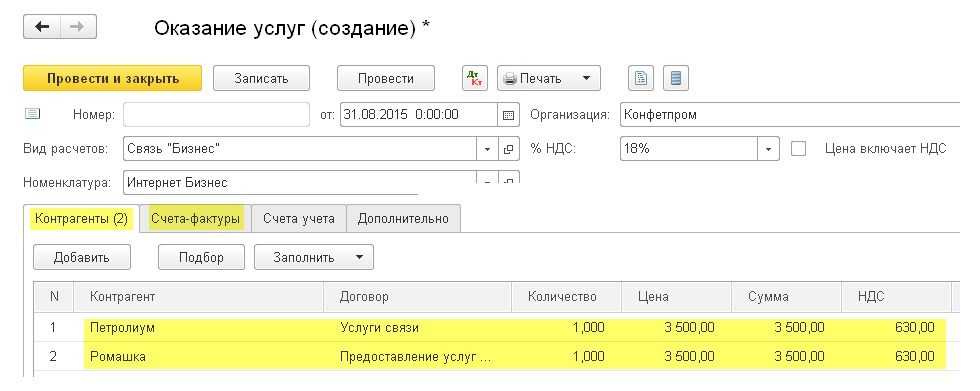Select Предоставление услуг contract cell
Screen dimensions: 980x391
(x=418, y=357)
